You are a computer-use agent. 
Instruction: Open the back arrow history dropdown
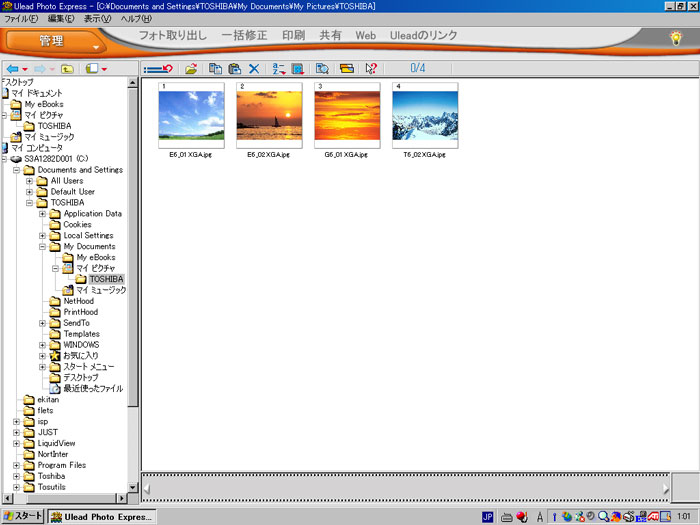(24, 69)
